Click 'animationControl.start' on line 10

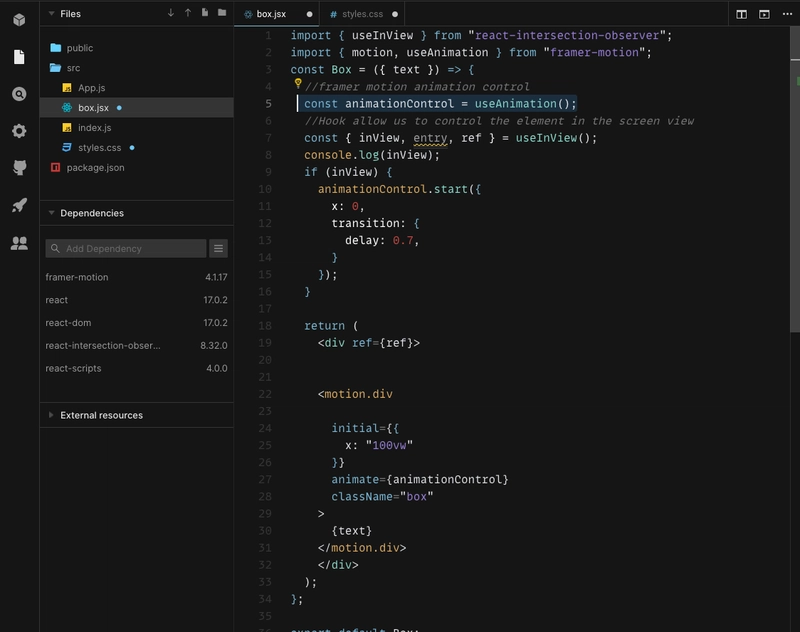[x=393, y=189]
